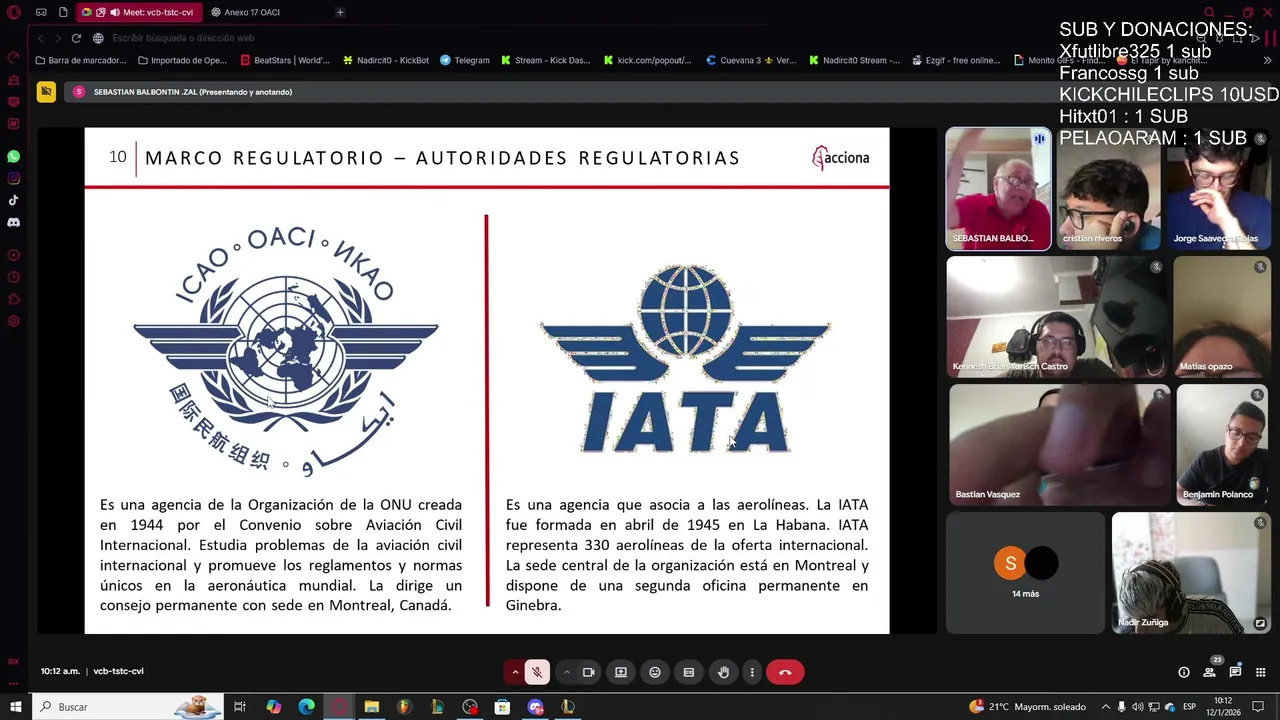
Task: Open the Cuevana 3 bookmark
Action: click(x=751, y=60)
